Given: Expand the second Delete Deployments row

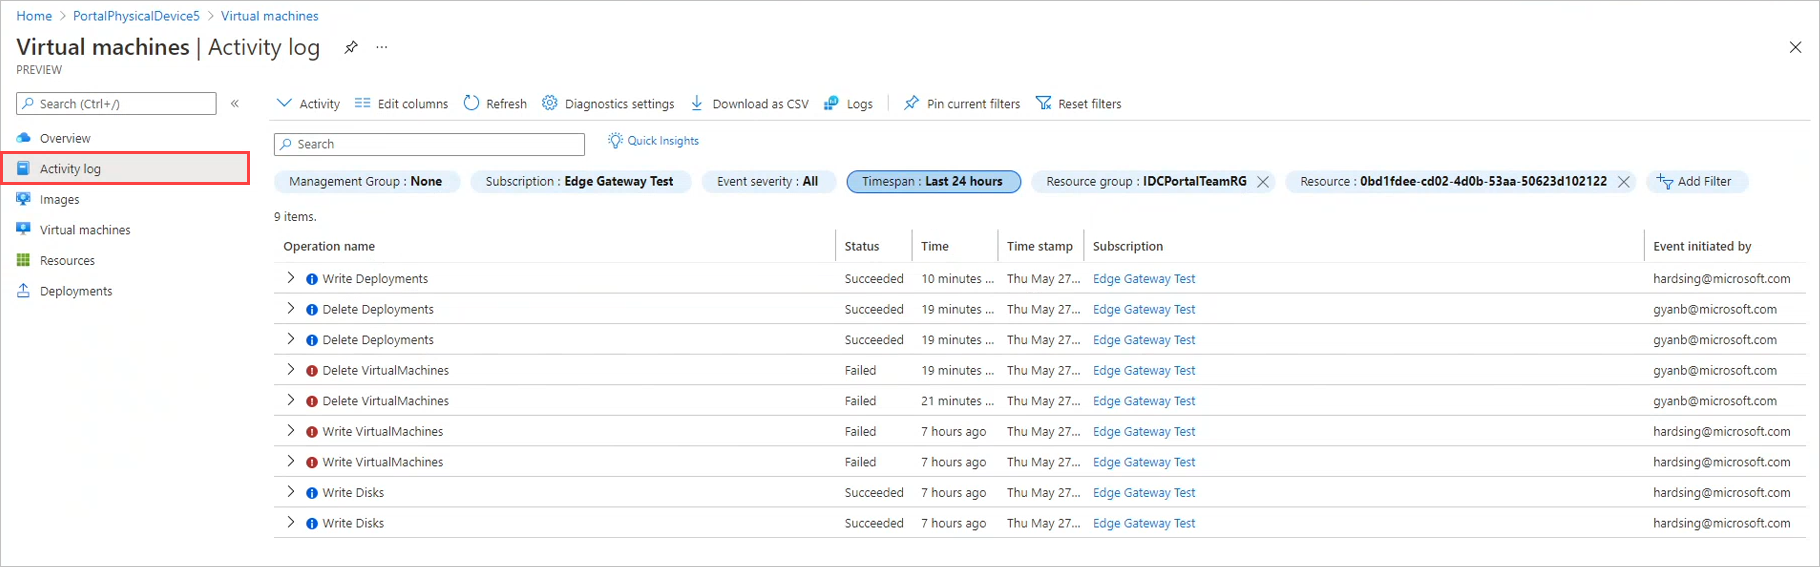Looking at the screenshot, I should [x=291, y=339].
